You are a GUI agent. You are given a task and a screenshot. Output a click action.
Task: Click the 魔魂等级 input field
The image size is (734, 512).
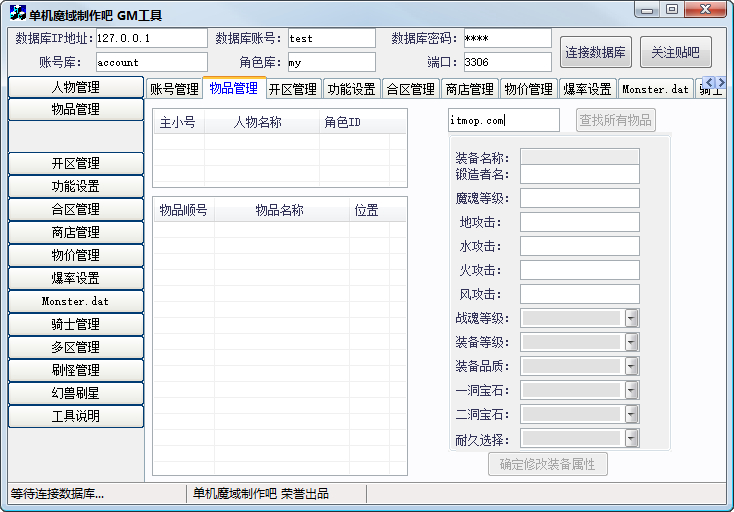tap(580, 198)
